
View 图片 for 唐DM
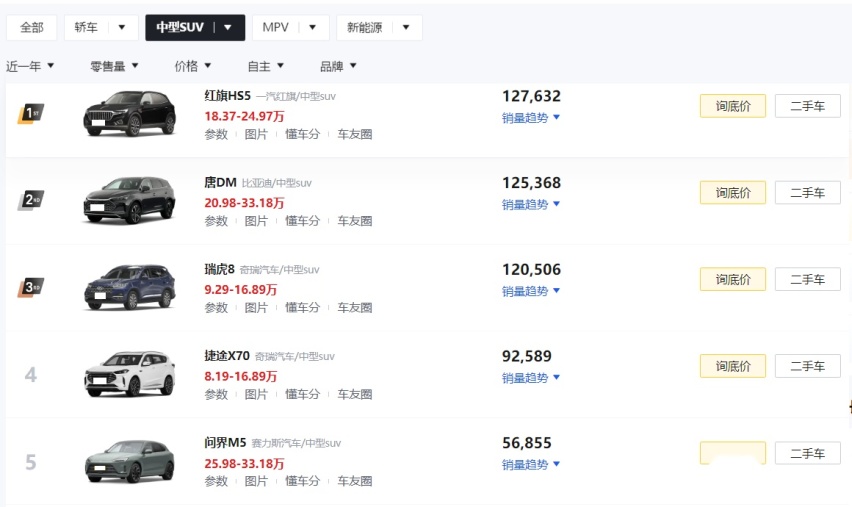tap(256, 221)
